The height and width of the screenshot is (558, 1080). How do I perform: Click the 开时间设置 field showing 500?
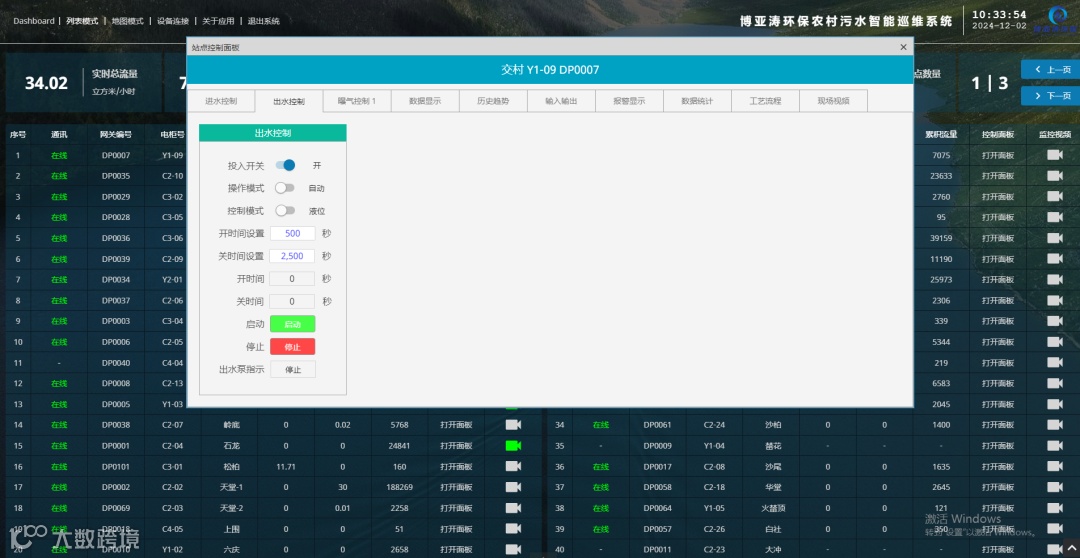[292, 234]
